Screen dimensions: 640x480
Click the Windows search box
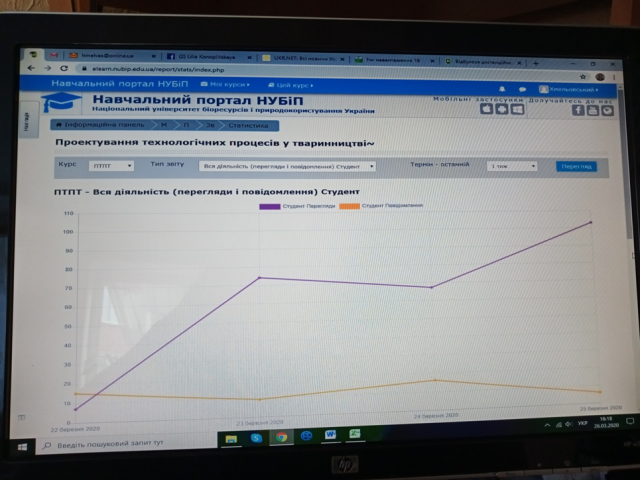(x=126, y=443)
